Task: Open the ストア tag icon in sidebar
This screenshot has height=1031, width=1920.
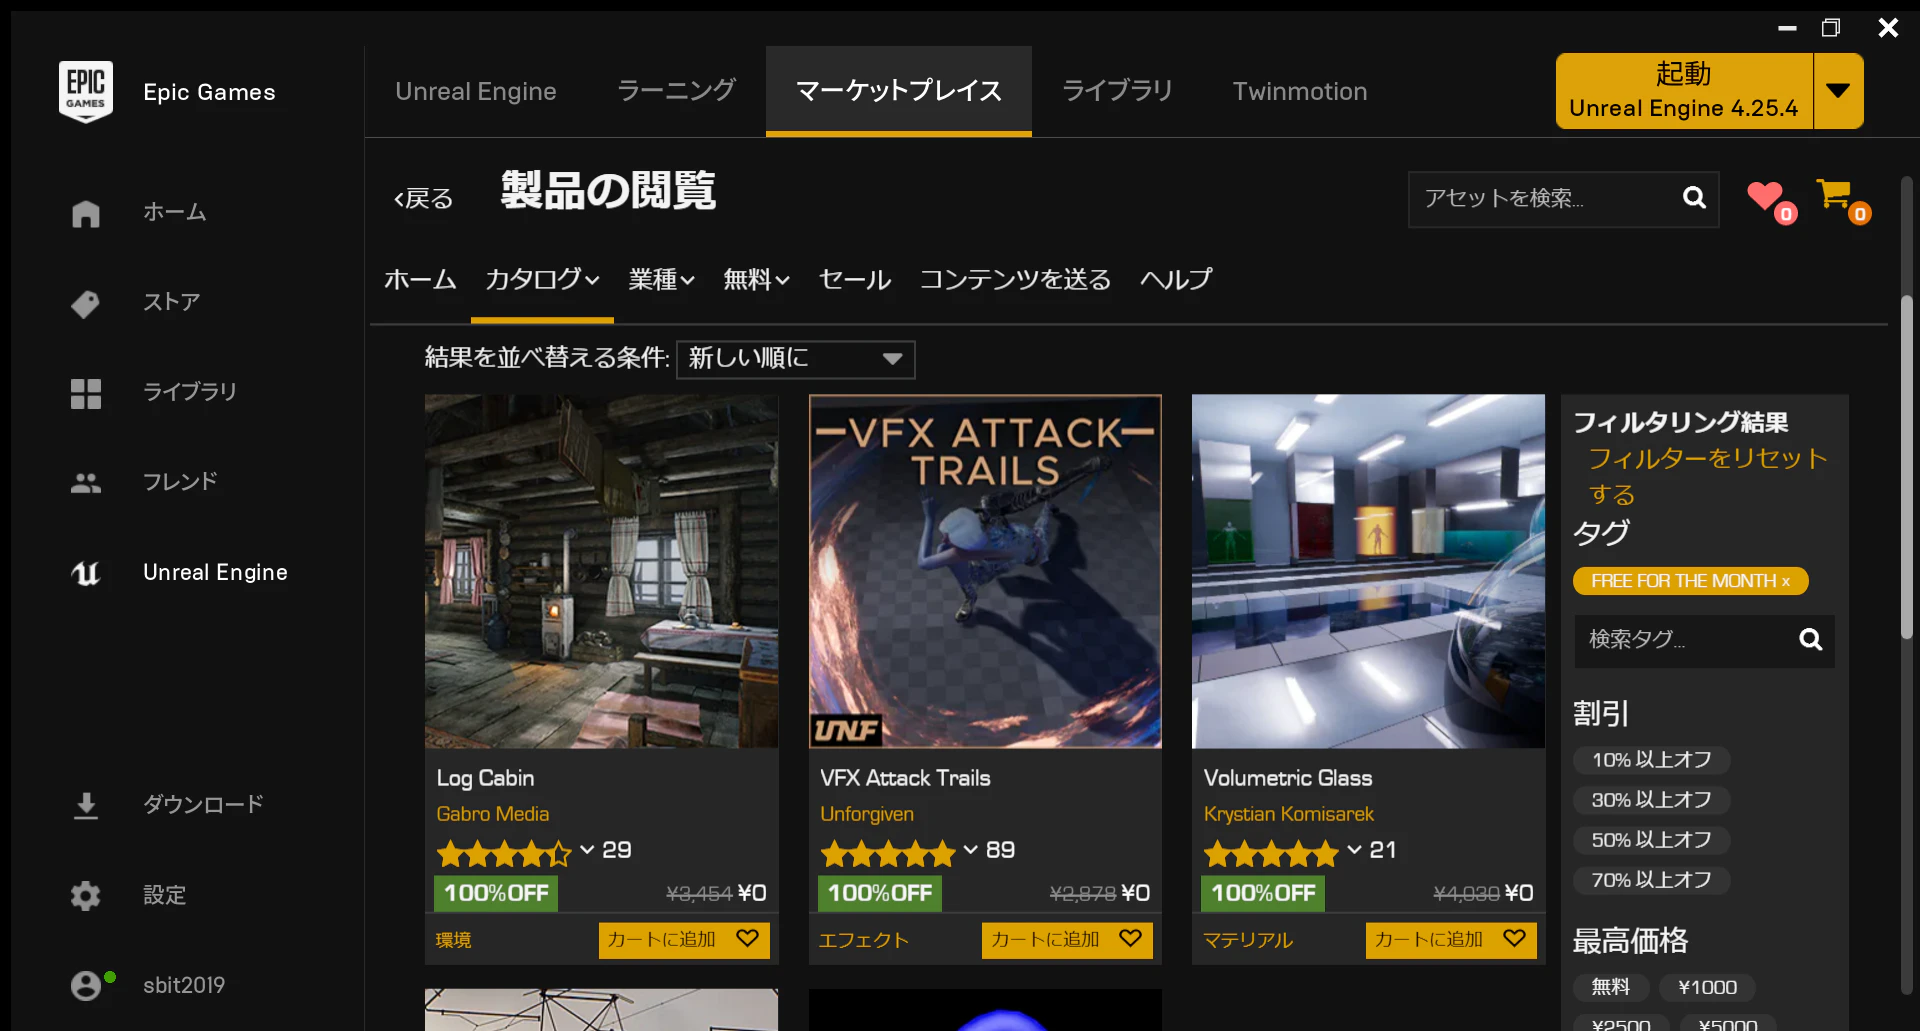Action: coord(86,303)
